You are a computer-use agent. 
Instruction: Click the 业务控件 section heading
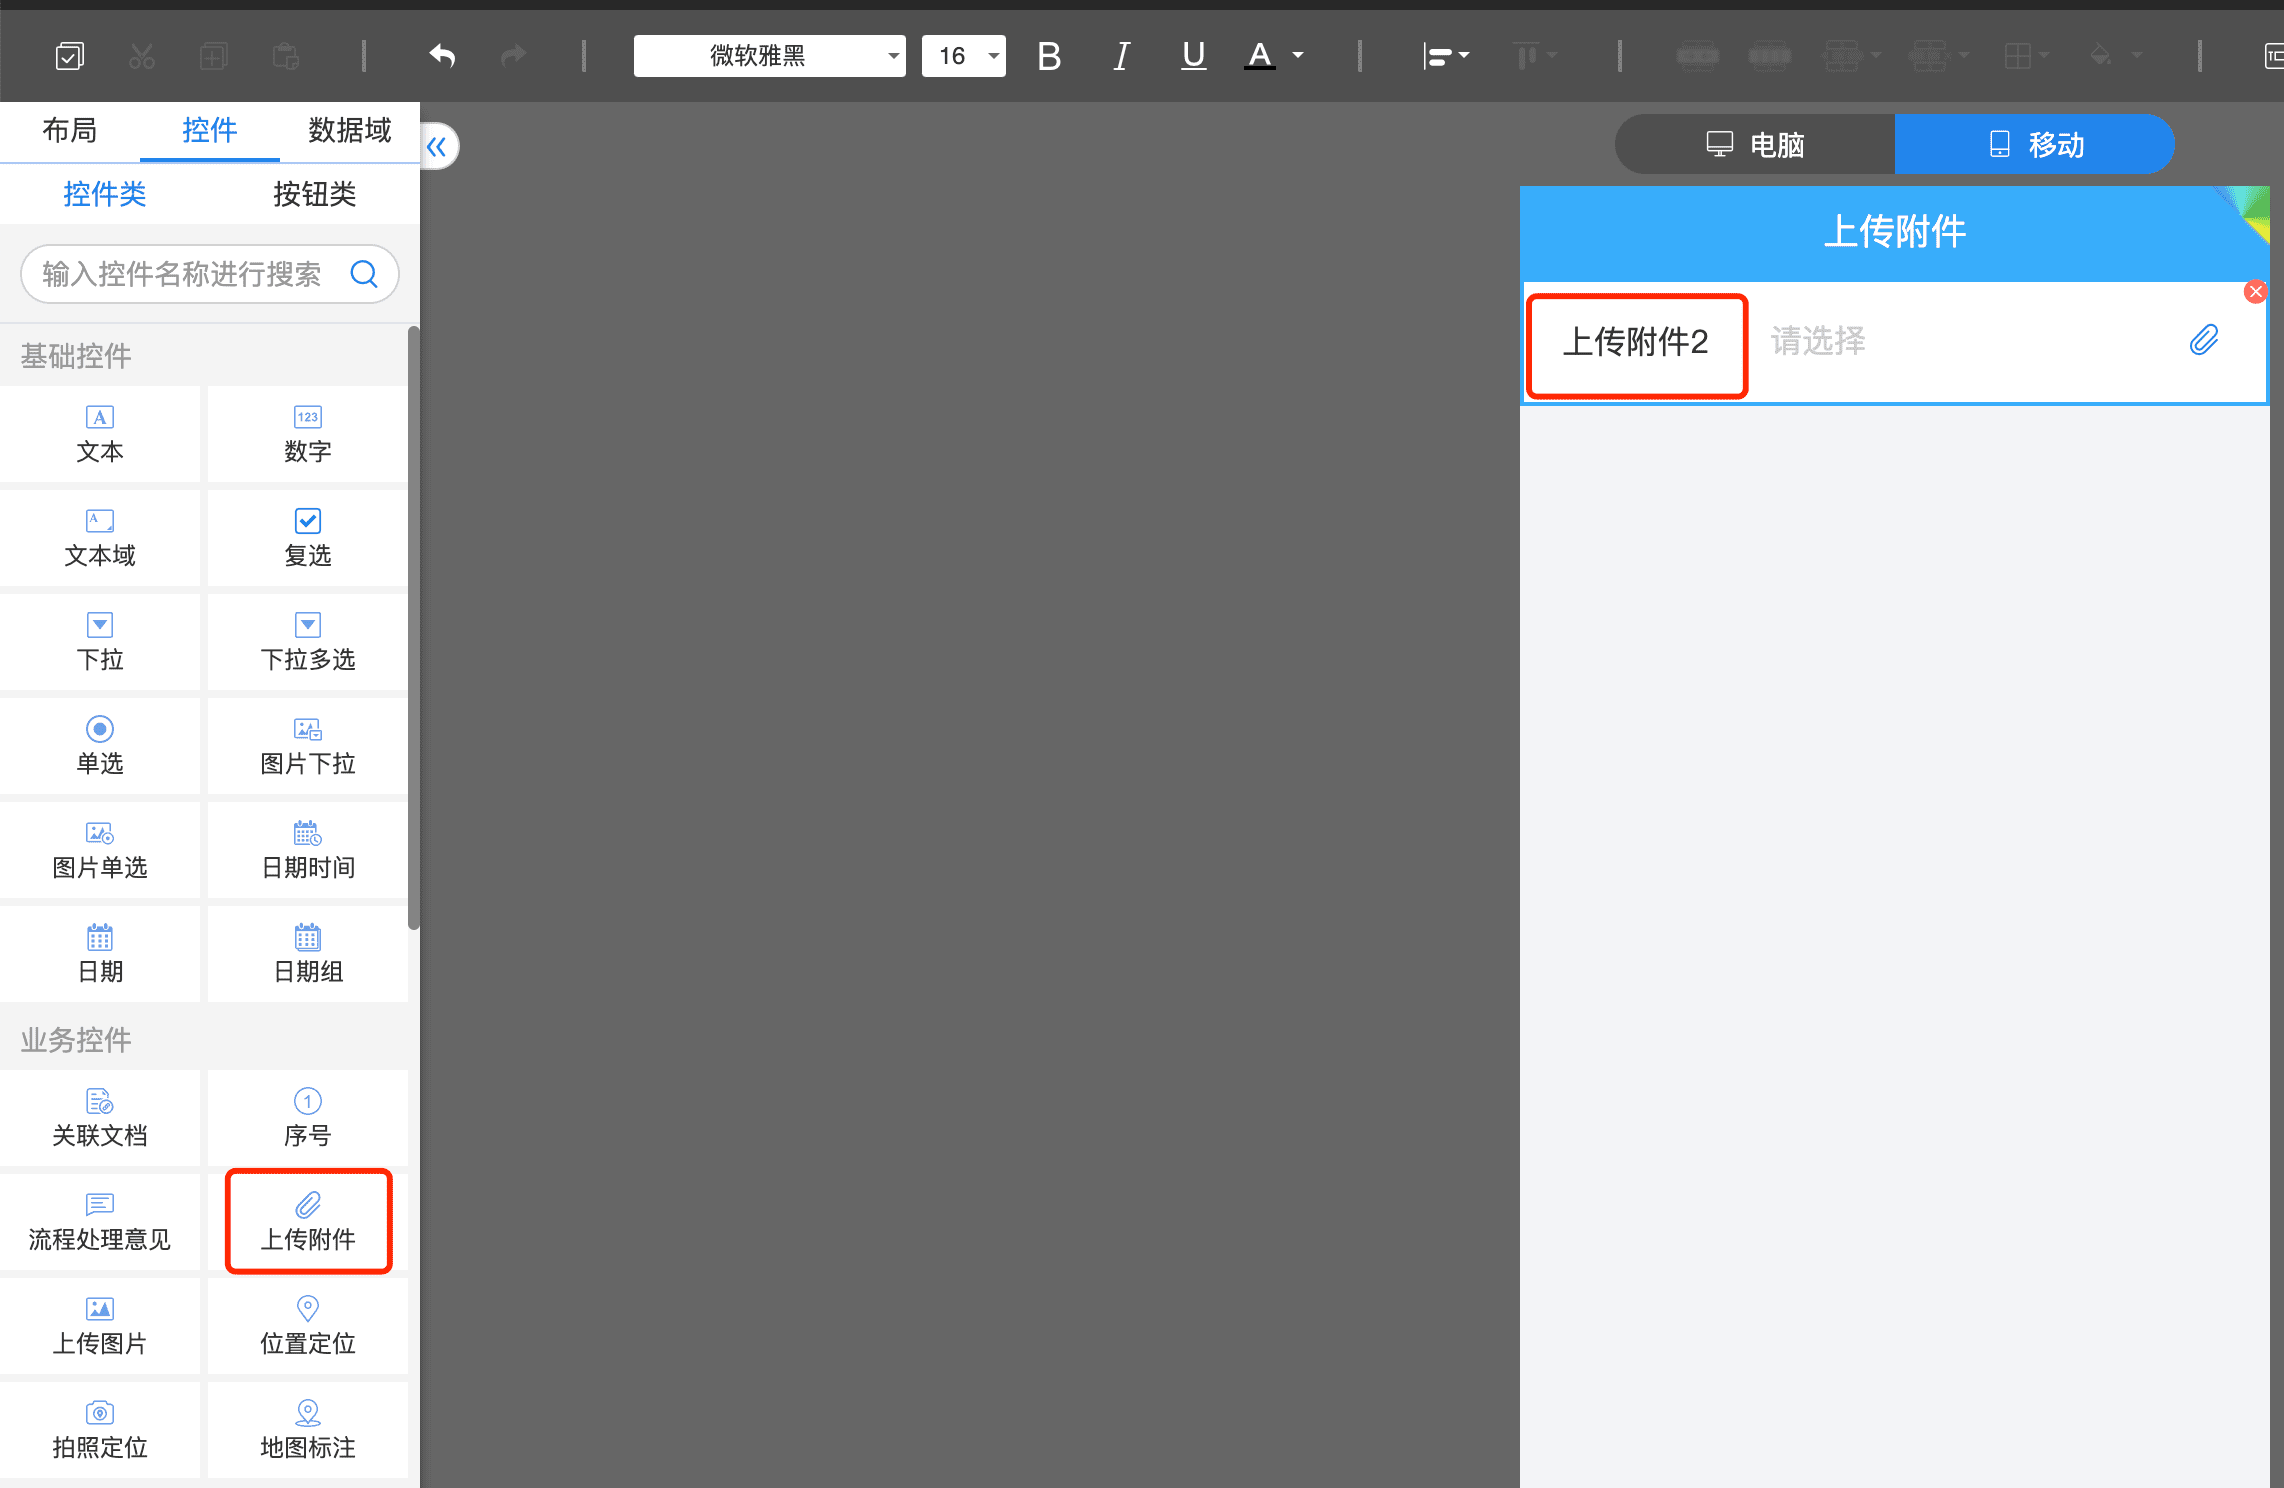point(76,1041)
